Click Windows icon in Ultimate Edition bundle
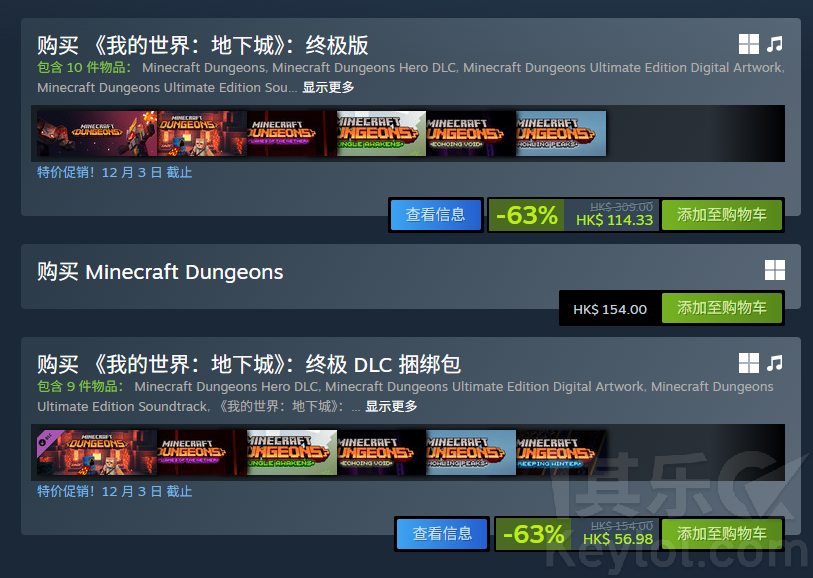 click(749, 45)
